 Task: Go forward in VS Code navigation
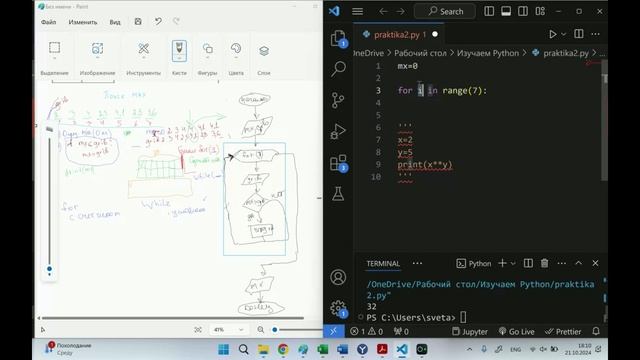point(401,11)
